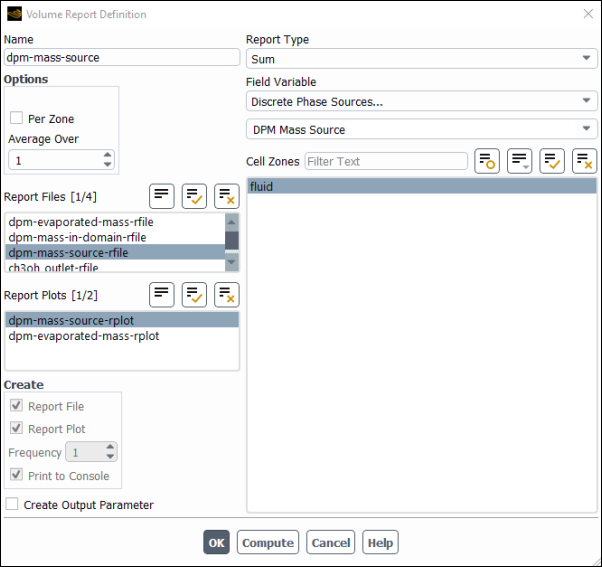
Task: Click scroll down arrow in Report Files list
Action: click(232, 262)
